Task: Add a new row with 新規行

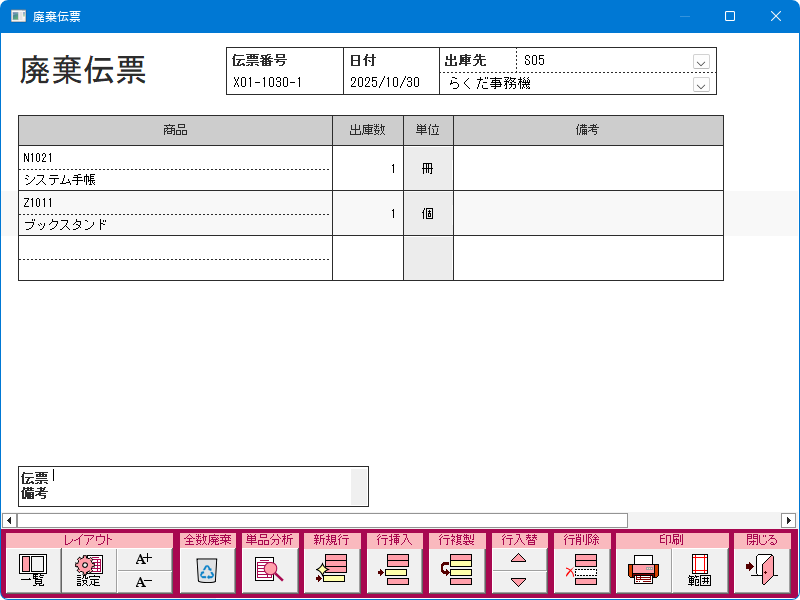Action: click(x=331, y=571)
